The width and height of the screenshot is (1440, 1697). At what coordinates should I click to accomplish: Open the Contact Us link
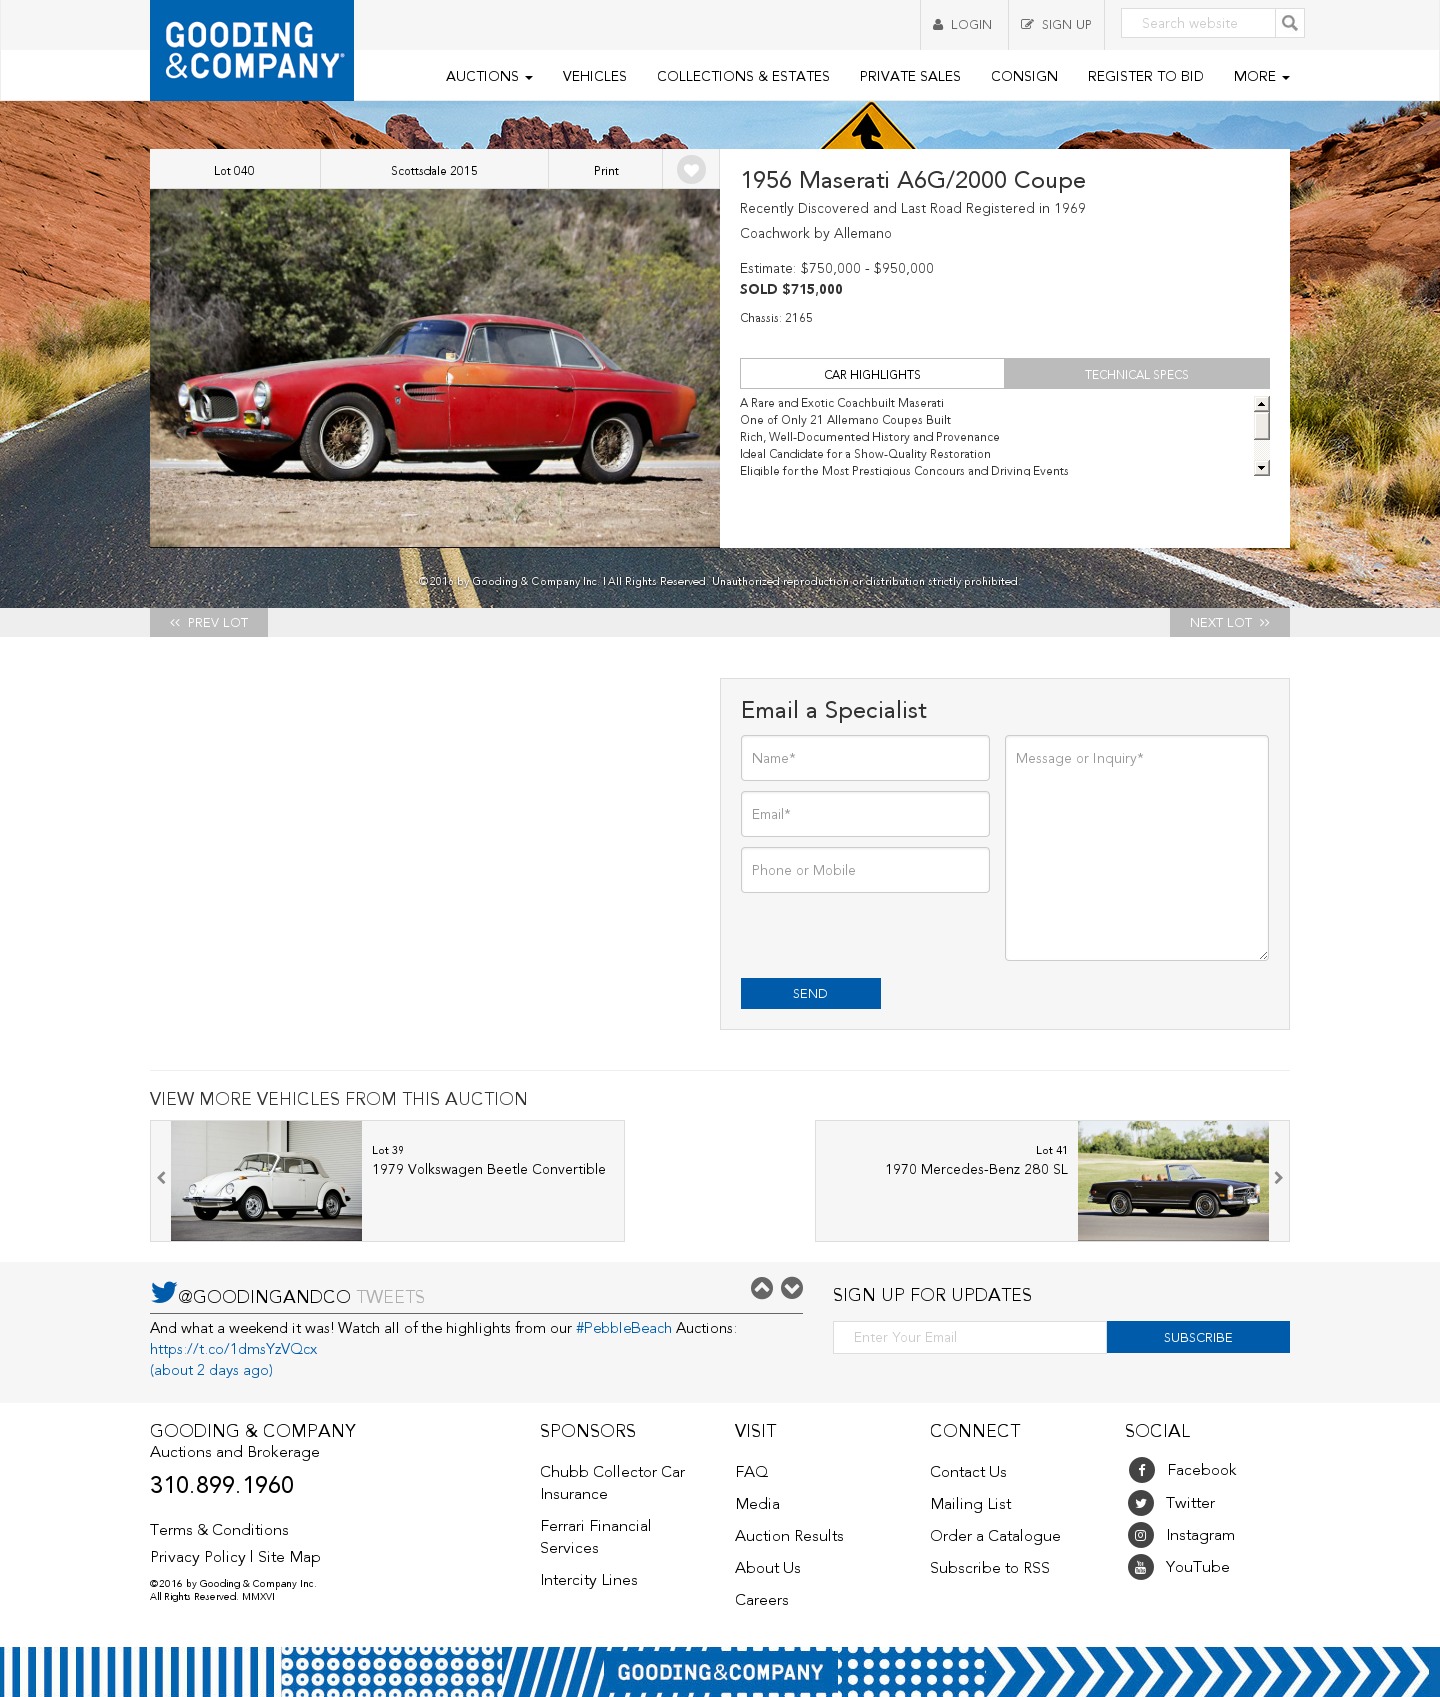pos(968,1472)
